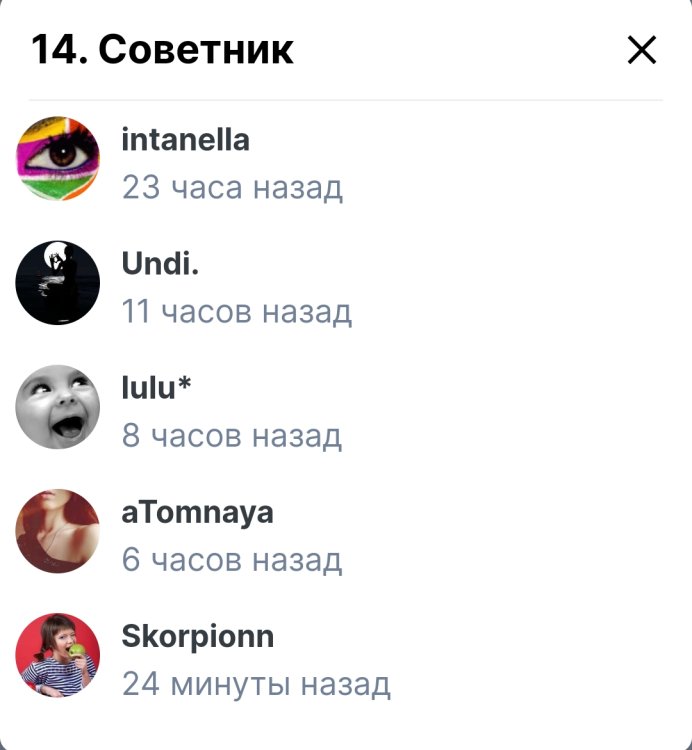
Task: Select the aTomnaya username
Action: (198, 513)
